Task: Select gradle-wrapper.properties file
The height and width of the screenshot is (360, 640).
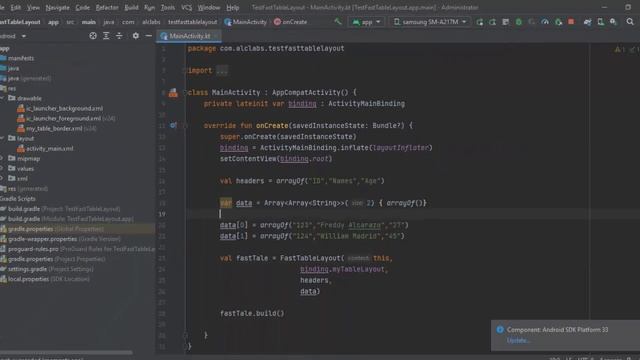Action: pos(60,239)
